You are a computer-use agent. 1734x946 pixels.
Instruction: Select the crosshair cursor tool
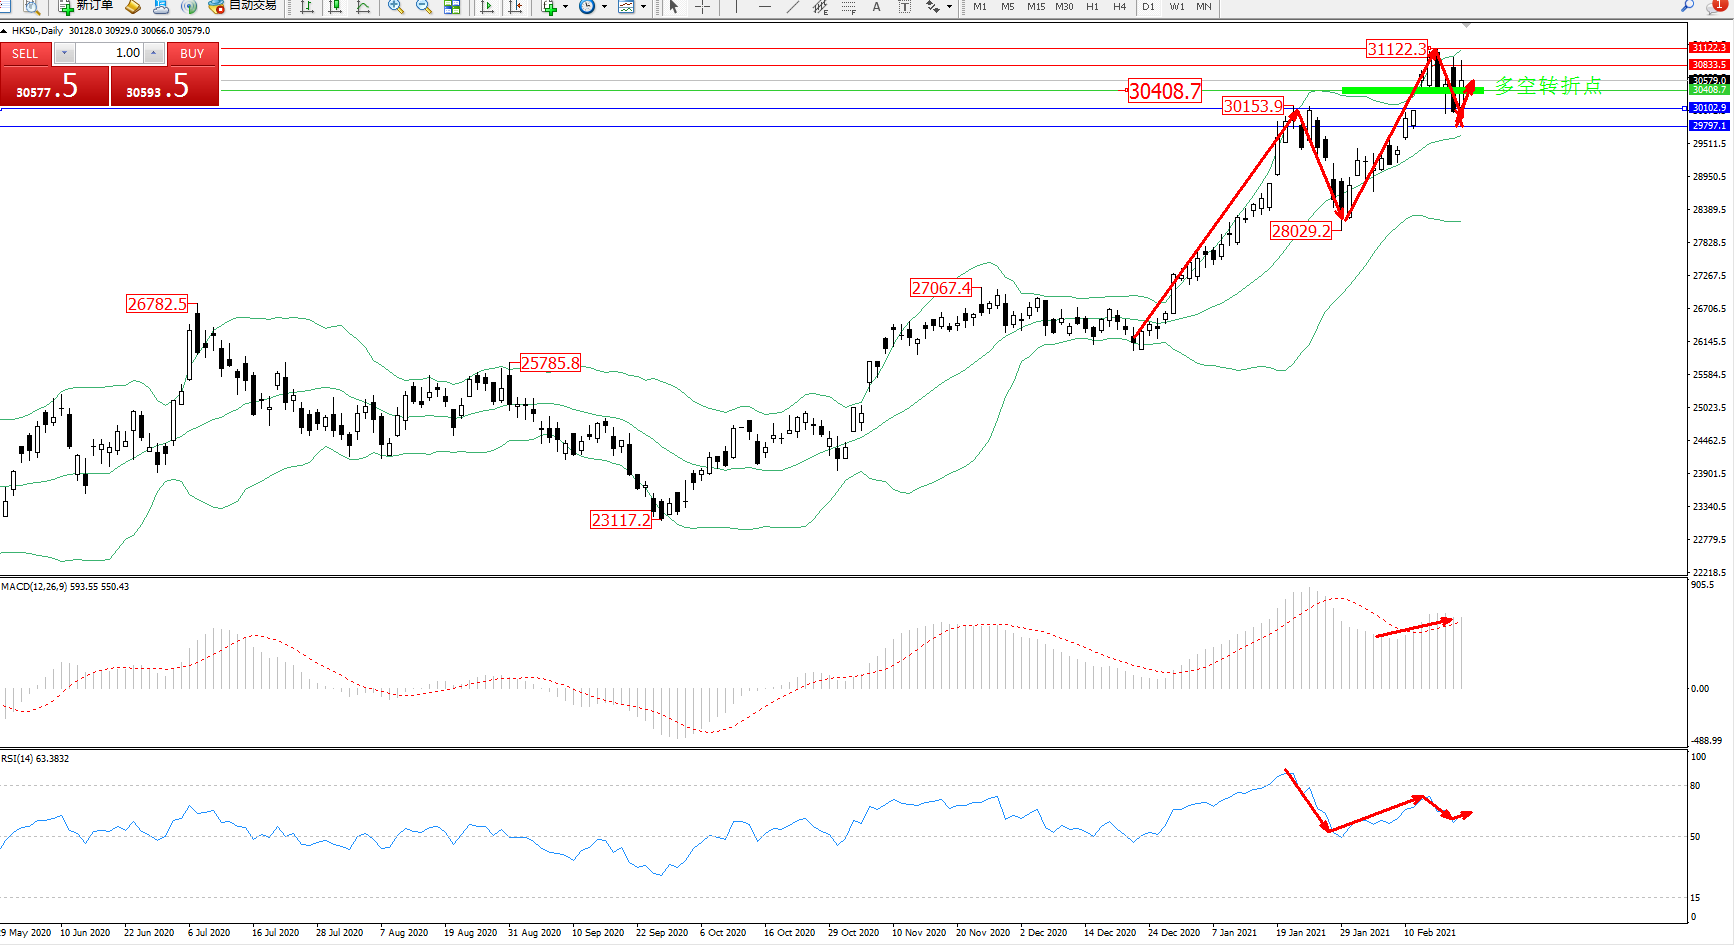coord(703,7)
